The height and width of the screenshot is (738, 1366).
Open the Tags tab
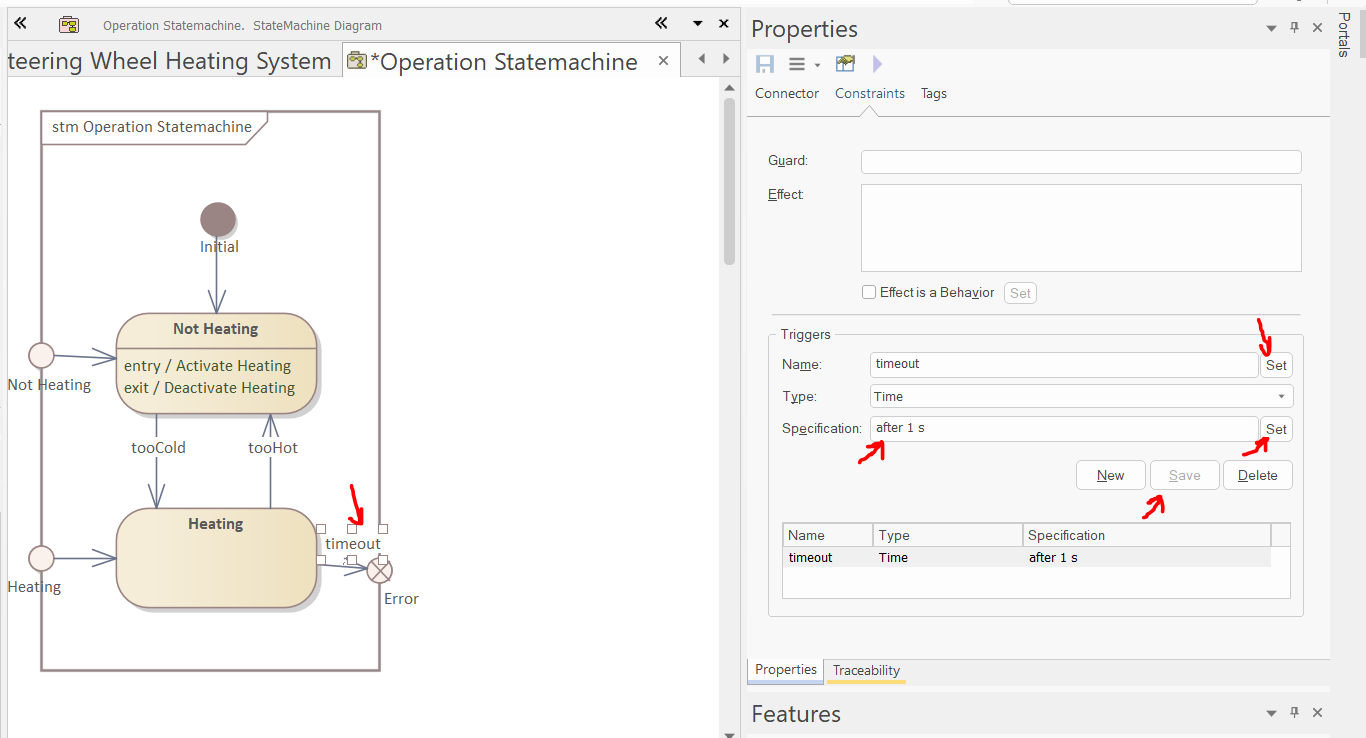click(933, 93)
